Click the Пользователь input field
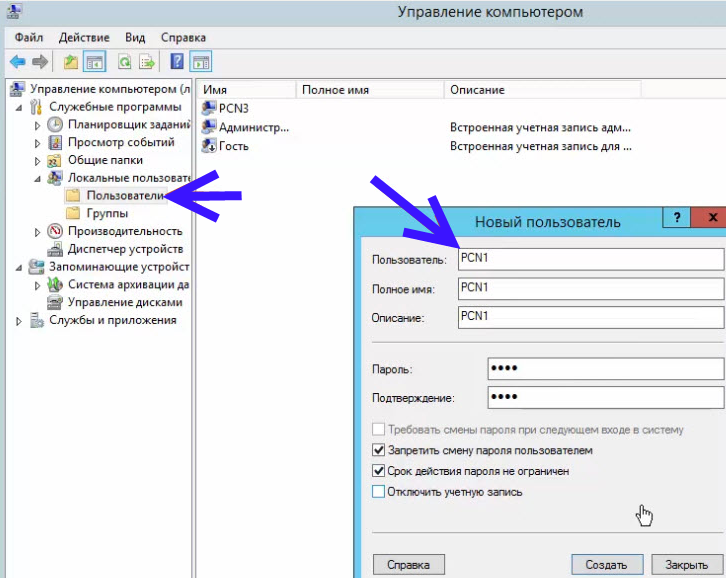 [591, 259]
